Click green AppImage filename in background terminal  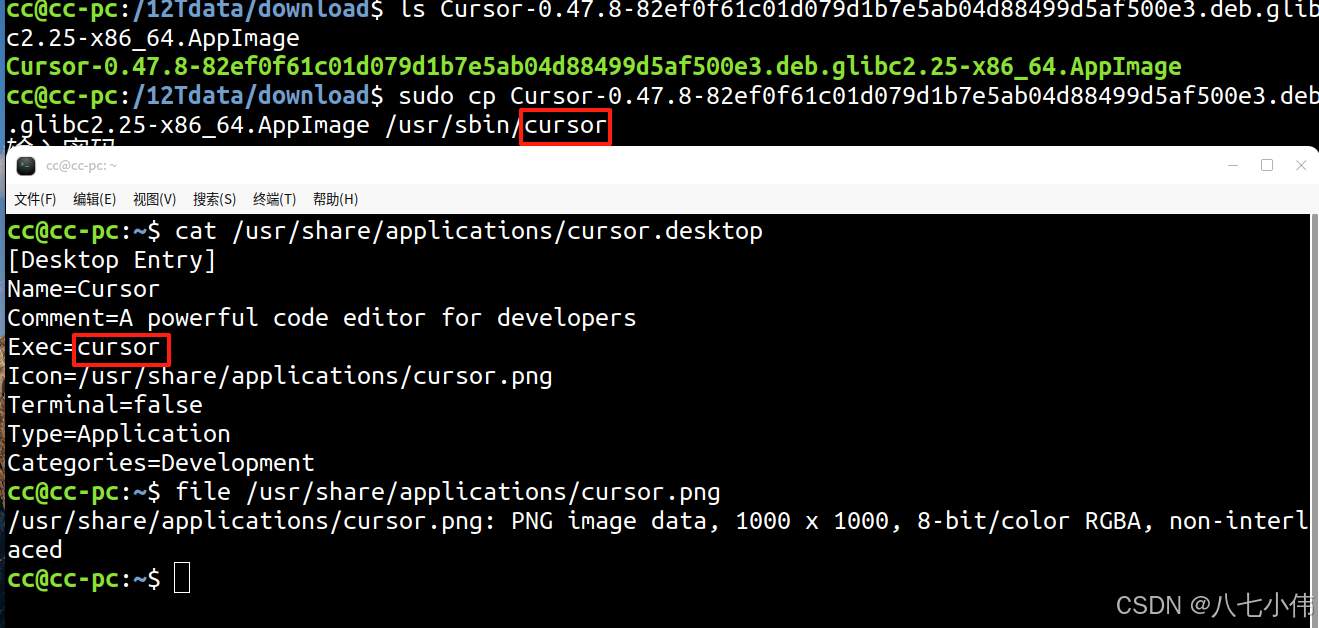tap(594, 67)
